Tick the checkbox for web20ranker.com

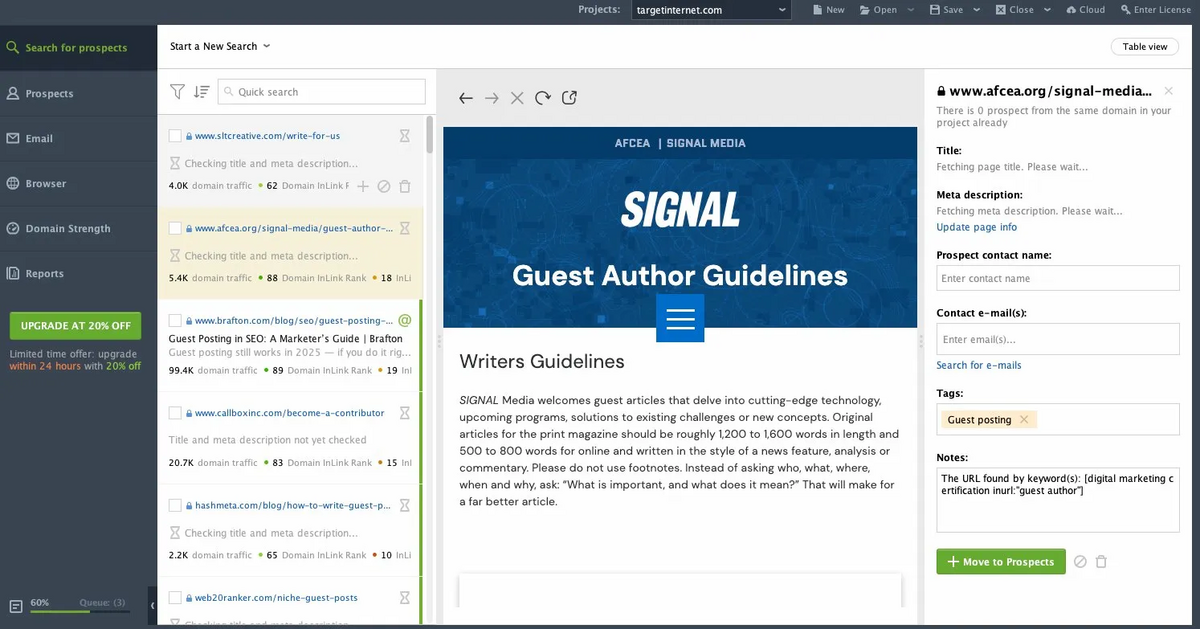coord(175,598)
